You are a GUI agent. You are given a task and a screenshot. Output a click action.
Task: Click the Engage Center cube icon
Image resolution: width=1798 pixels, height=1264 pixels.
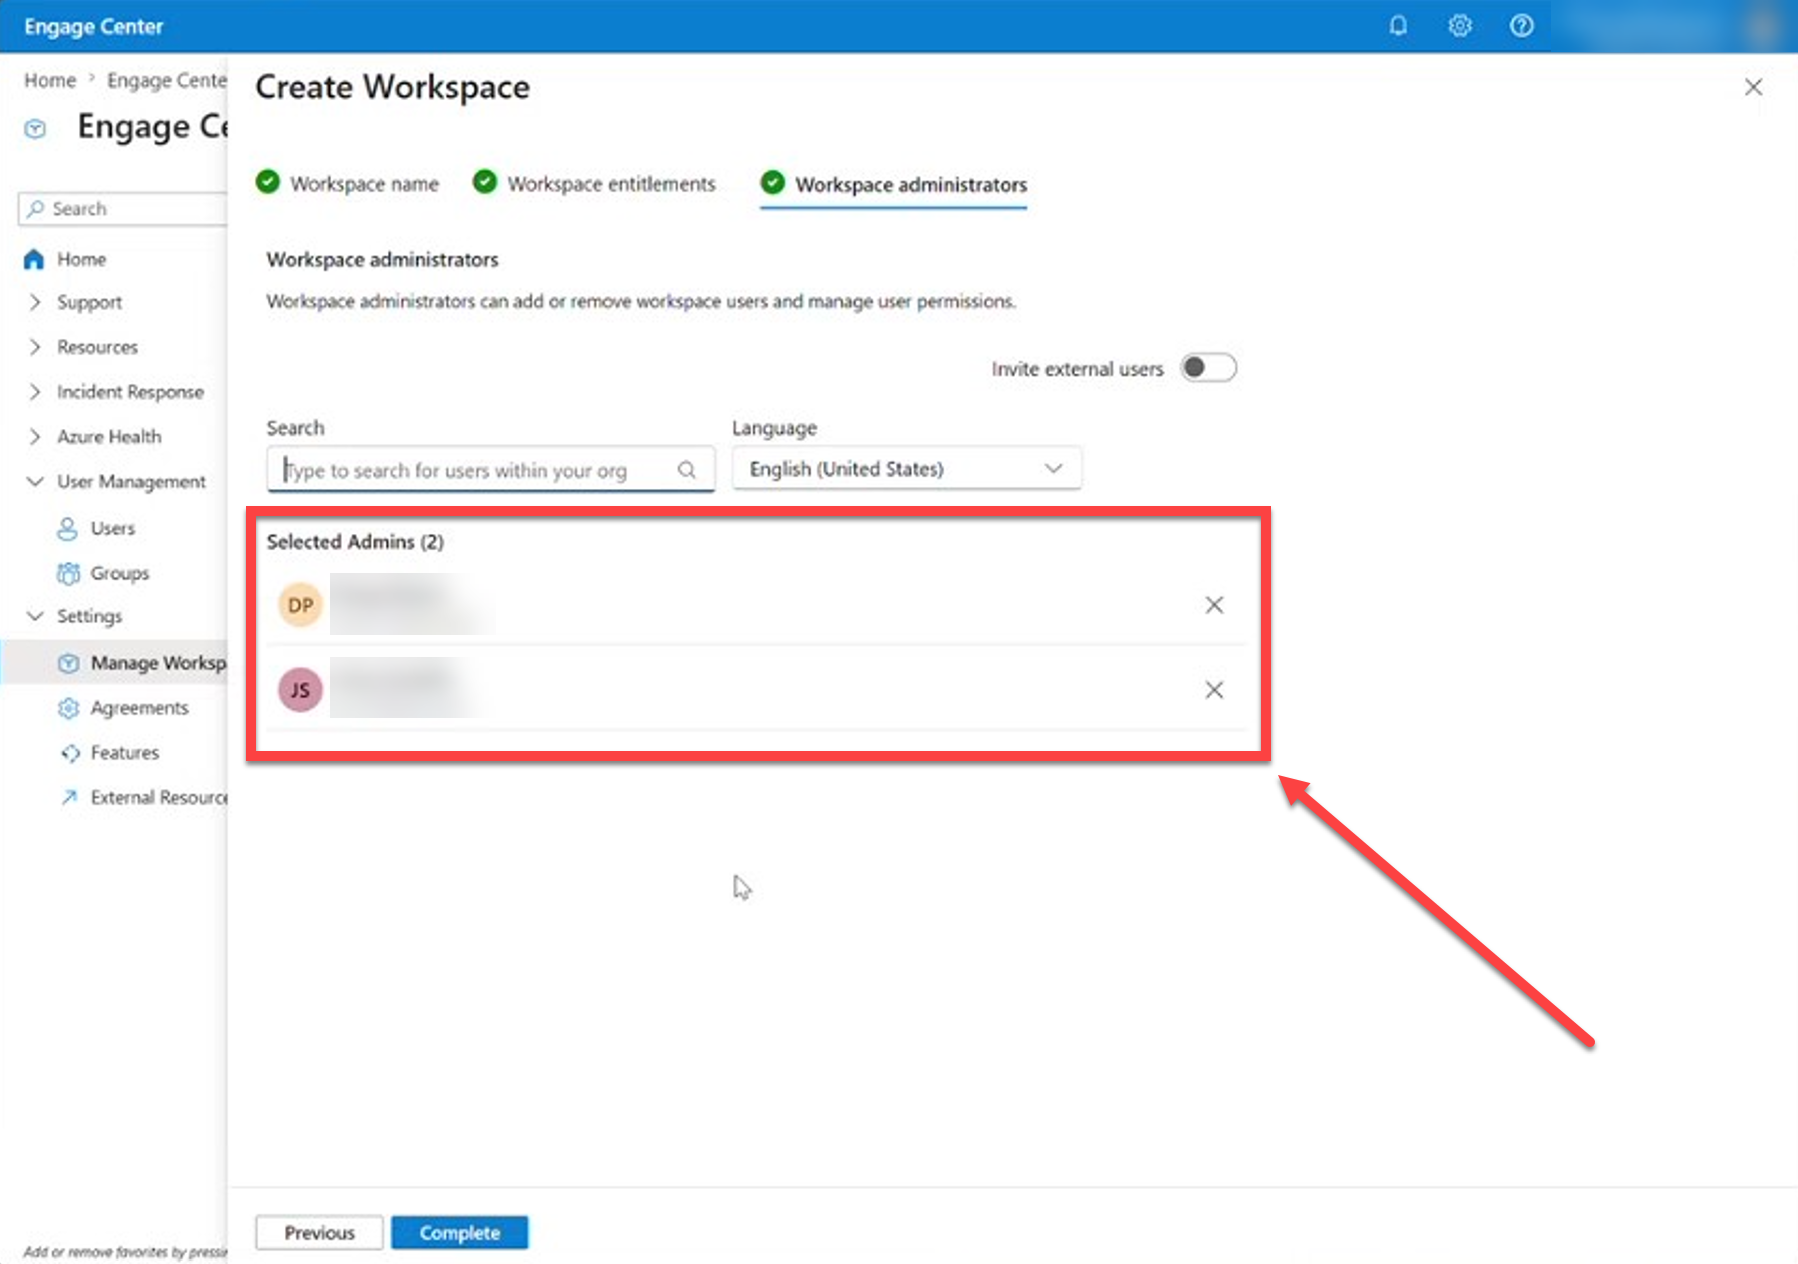(x=35, y=128)
